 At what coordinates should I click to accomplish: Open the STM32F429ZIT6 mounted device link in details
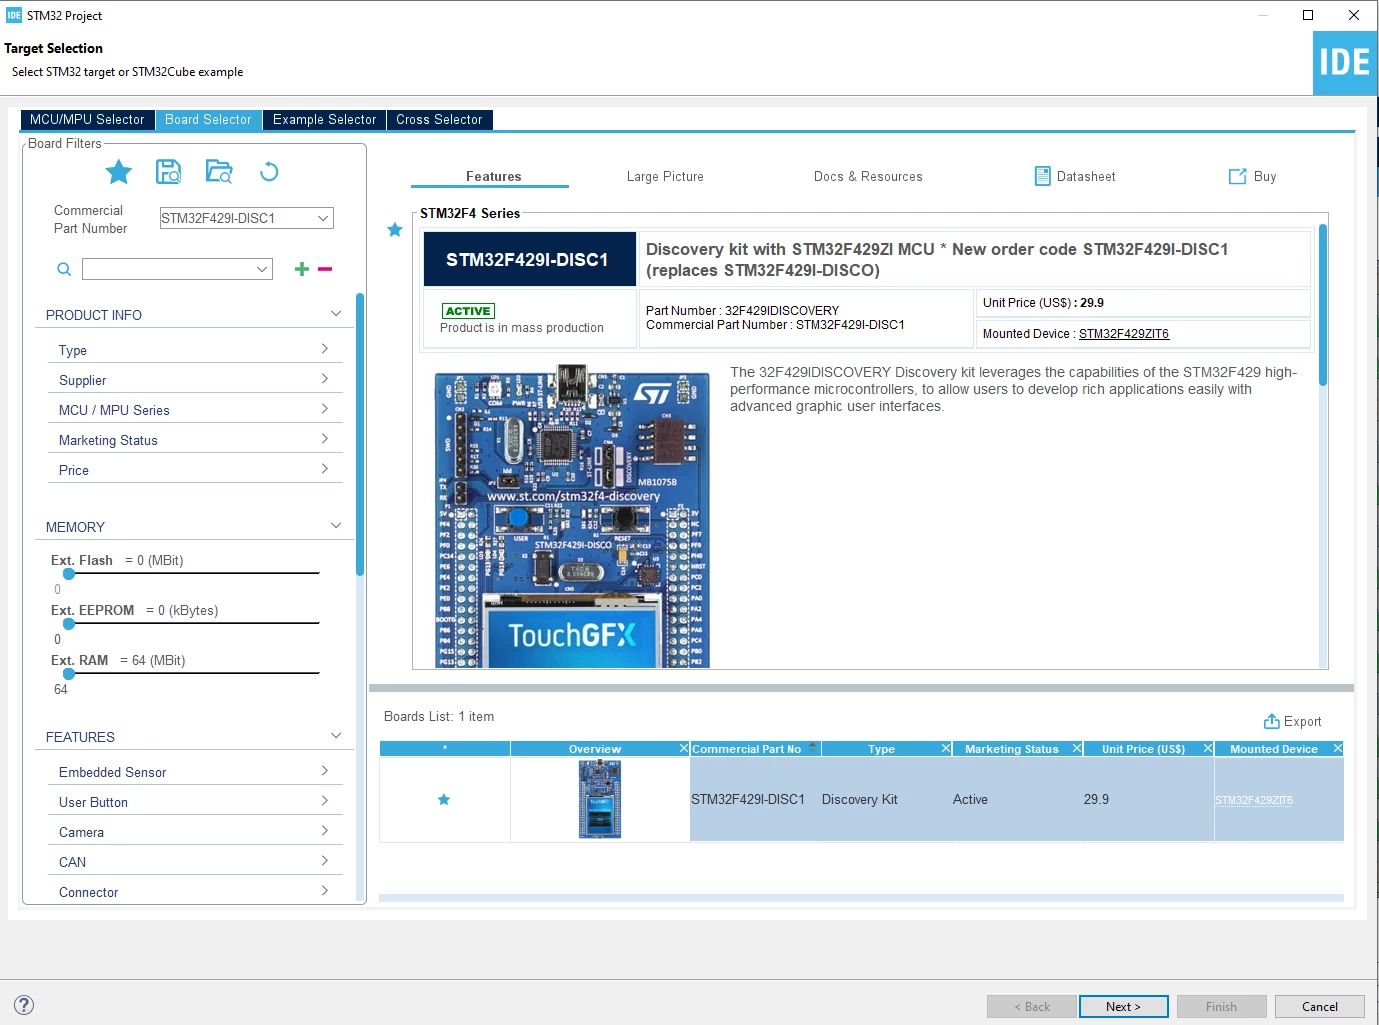point(1124,334)
